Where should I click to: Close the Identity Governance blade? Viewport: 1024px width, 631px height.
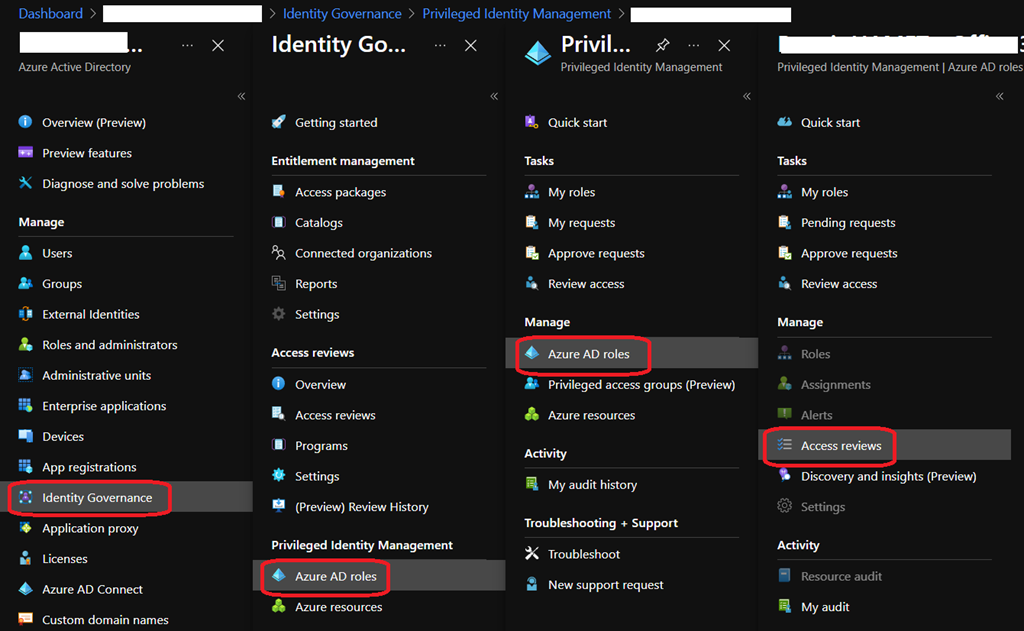[x=471, y=46]
